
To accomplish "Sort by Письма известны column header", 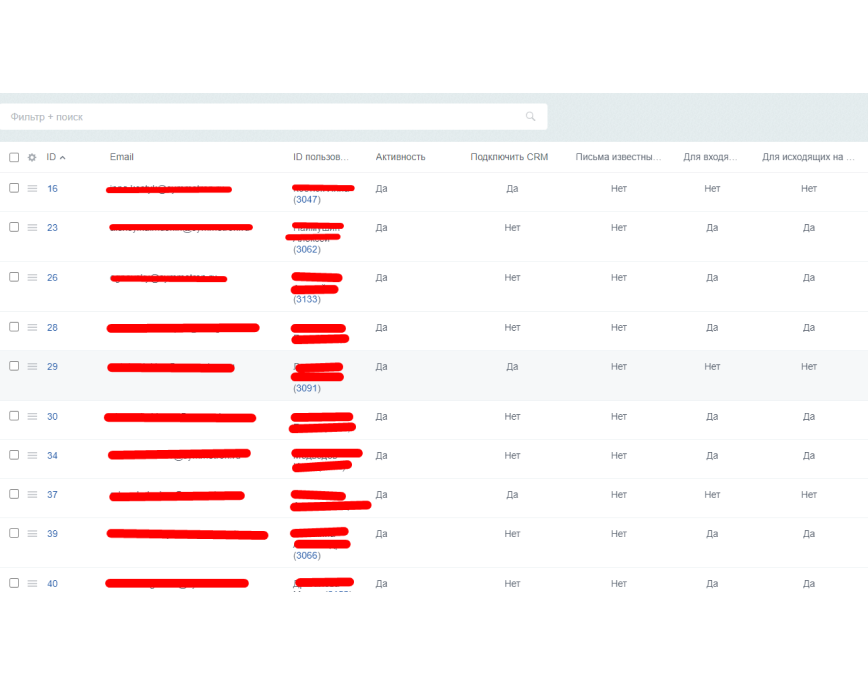I will tap(618, 157).
